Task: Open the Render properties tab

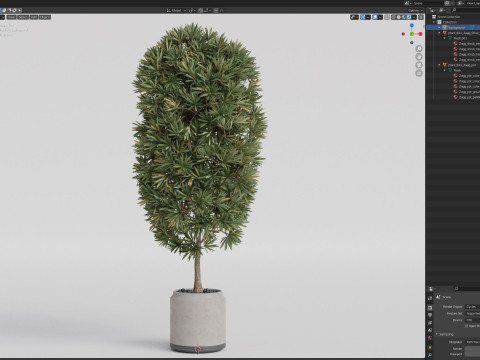Action: [x=430, y=308]
